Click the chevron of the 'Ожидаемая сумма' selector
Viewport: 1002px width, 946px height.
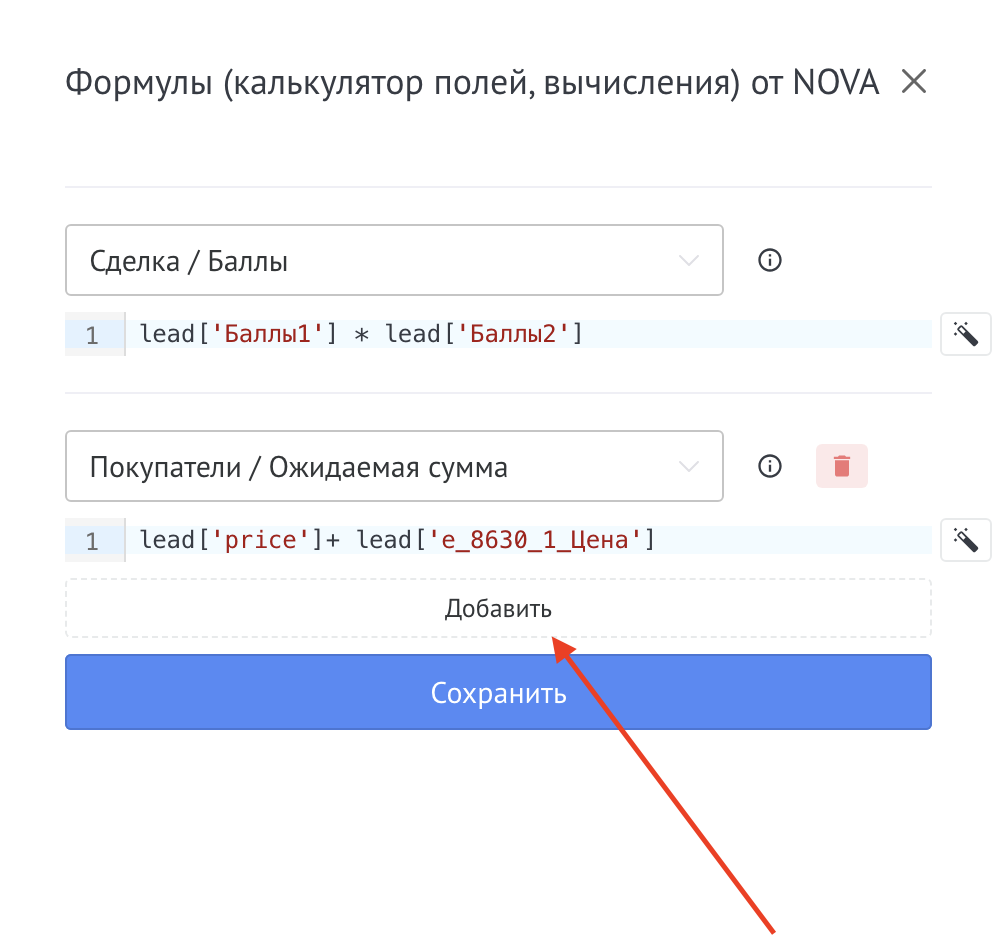[688, 467]
